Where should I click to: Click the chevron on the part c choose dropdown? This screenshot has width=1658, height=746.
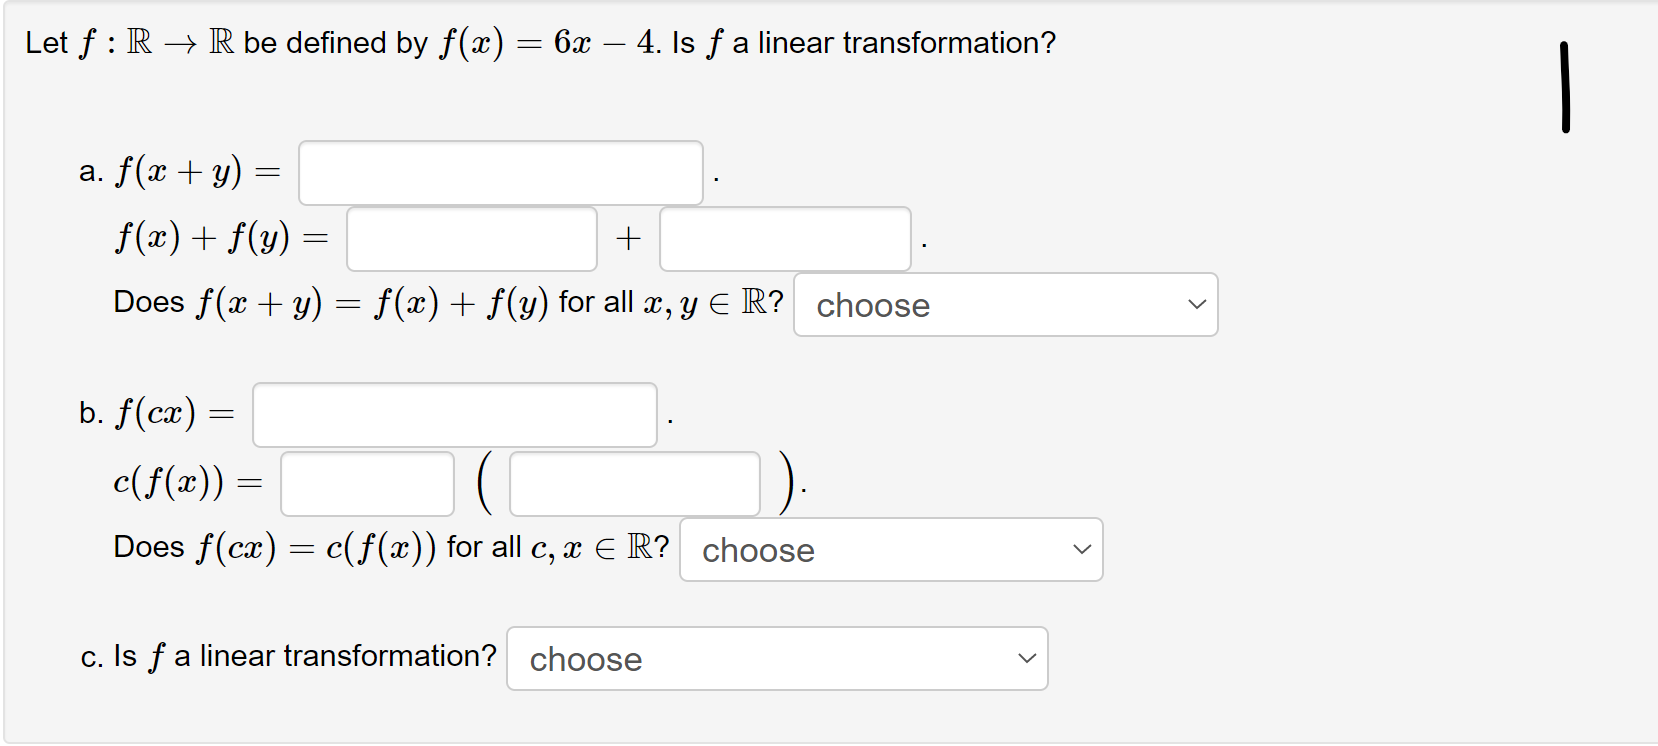point(1026,657)
